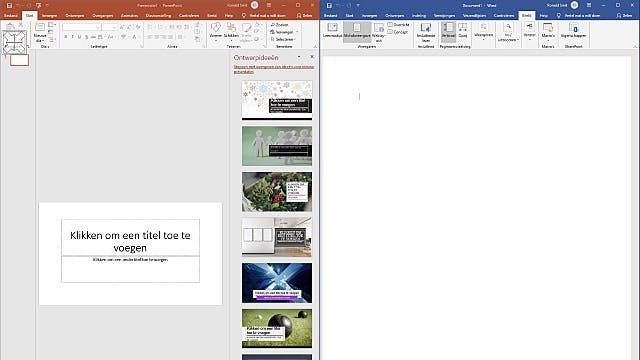Toggle bold in PowerPoint

[65, 37]
